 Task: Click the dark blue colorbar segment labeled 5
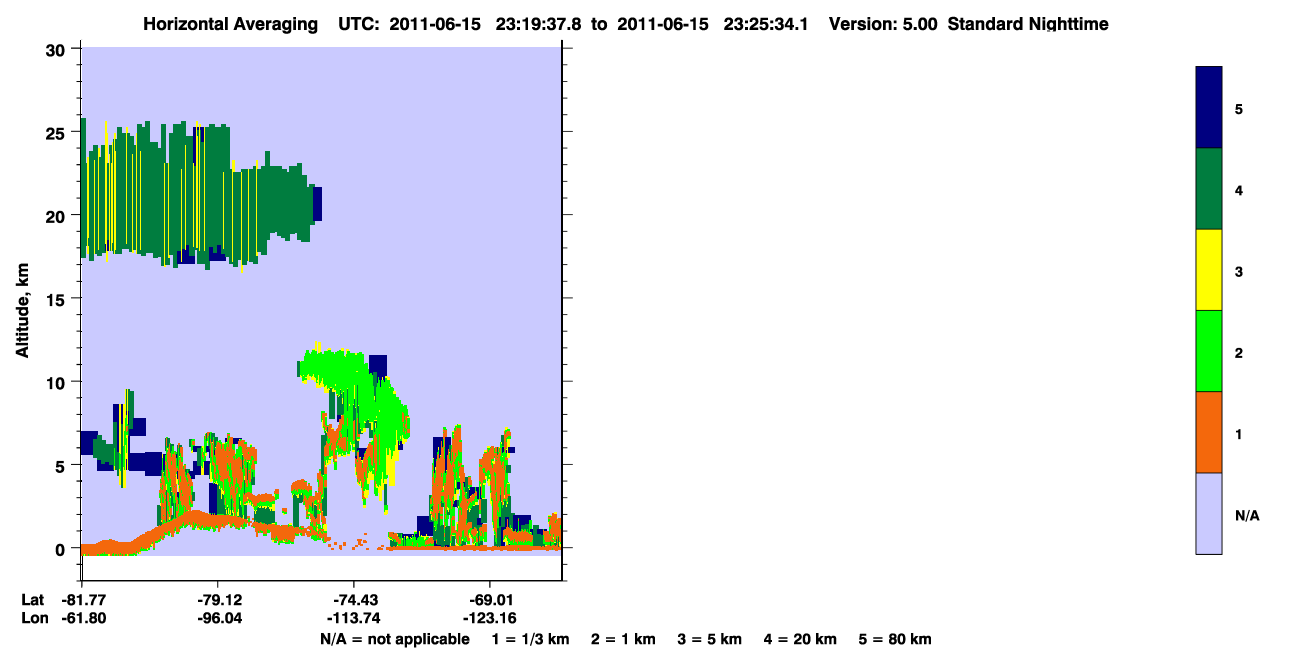coord(1209,107)
